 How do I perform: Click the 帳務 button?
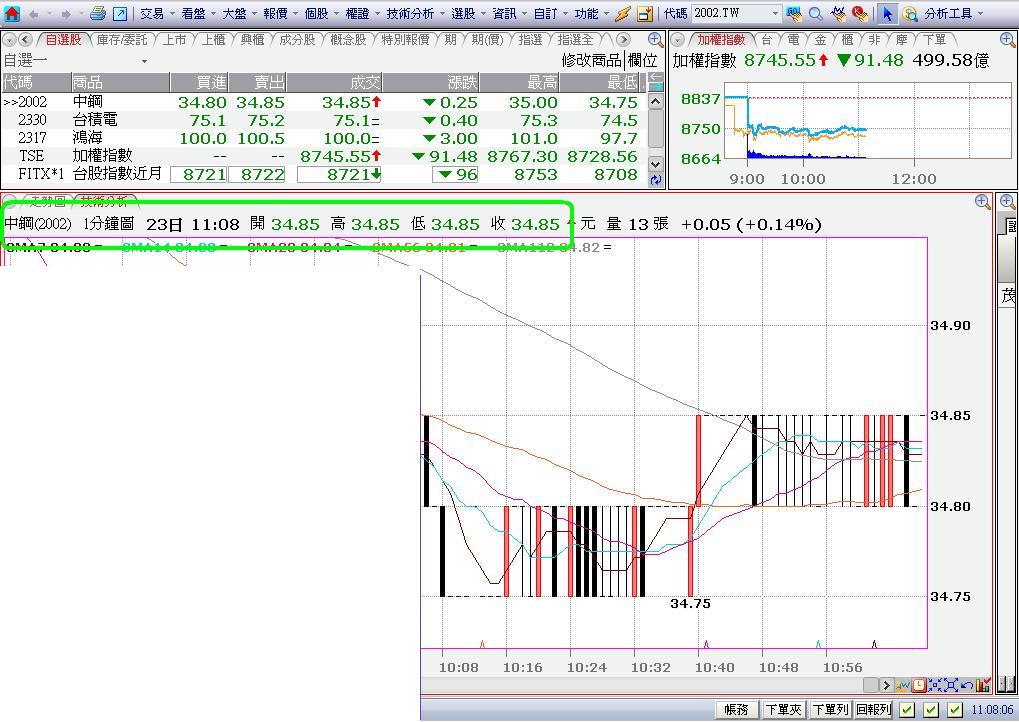click(x=736, y=710)
